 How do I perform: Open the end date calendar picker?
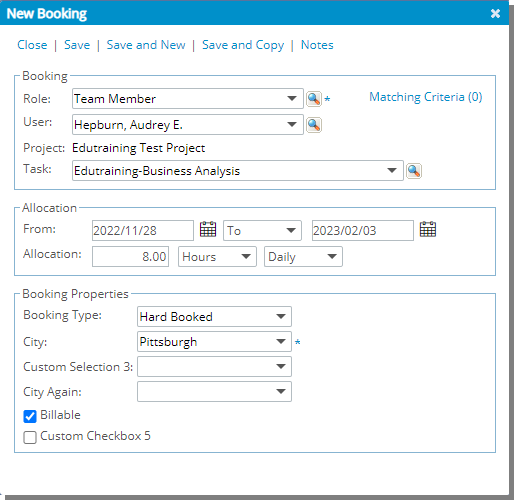click(428, 229)
